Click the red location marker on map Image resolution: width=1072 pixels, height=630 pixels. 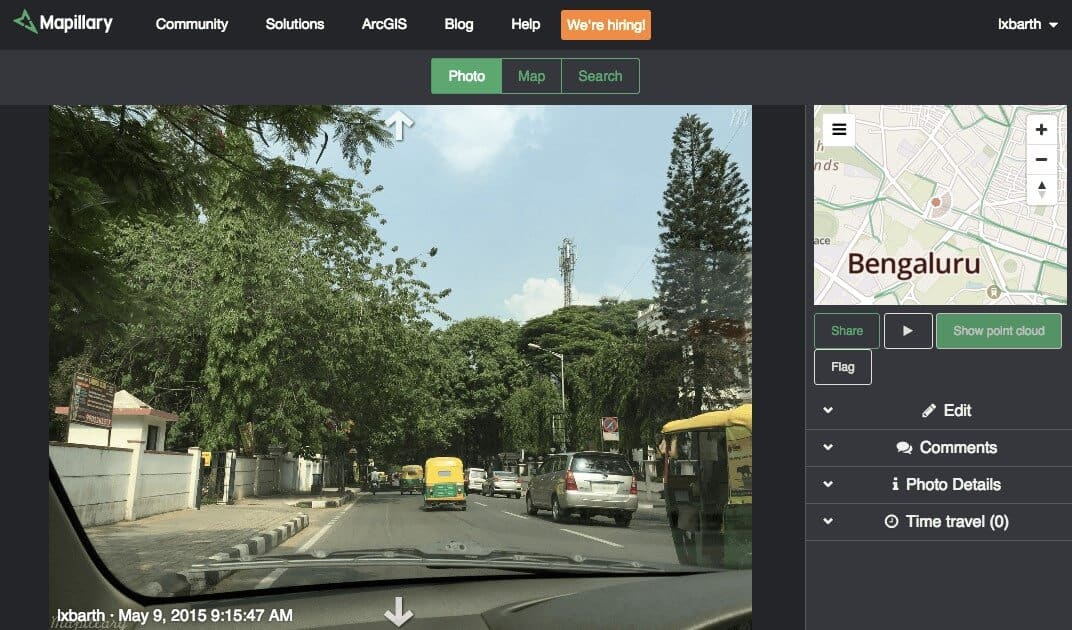[936, 202]
